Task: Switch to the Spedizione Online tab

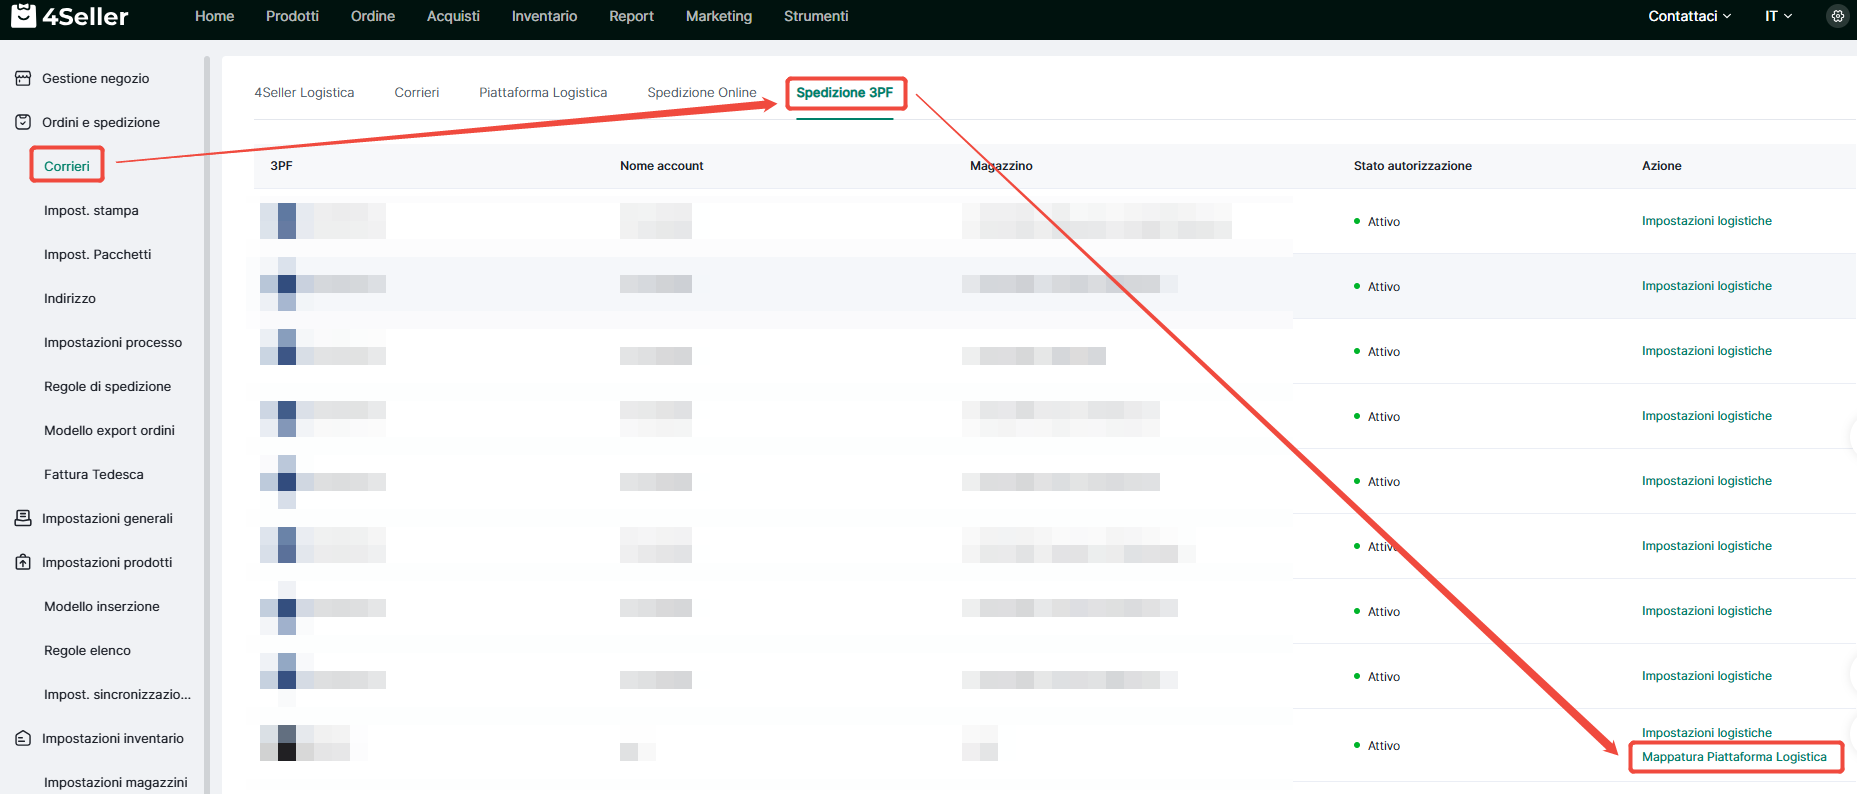Action: (x=701, y=92)
